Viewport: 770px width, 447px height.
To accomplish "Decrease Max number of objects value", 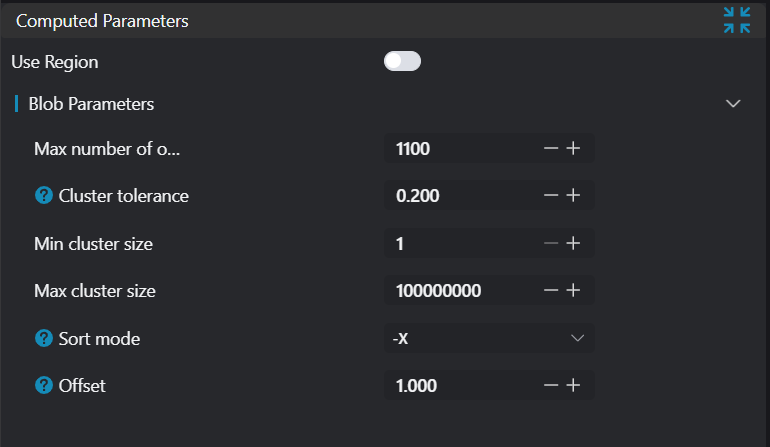I will click(551, 149).
